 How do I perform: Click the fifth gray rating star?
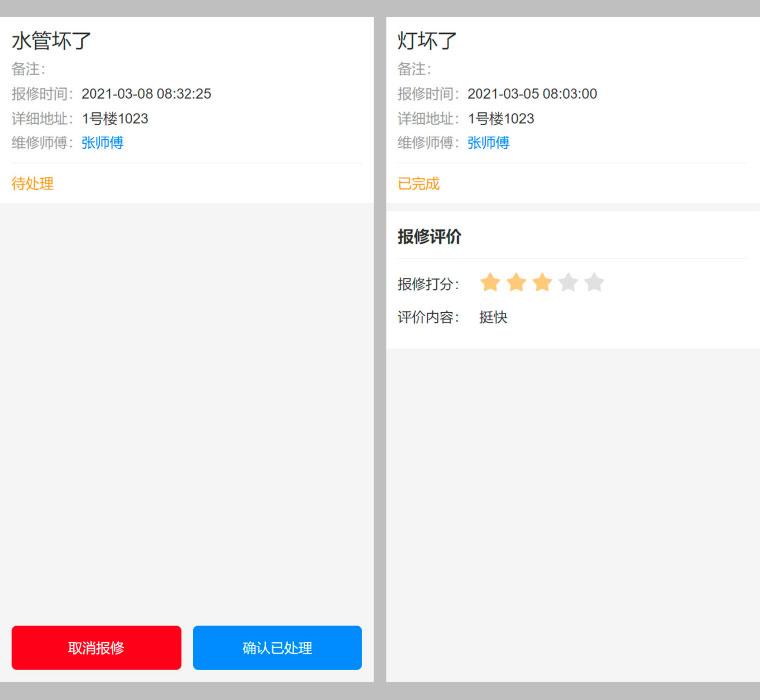click(x=594, y=282)
